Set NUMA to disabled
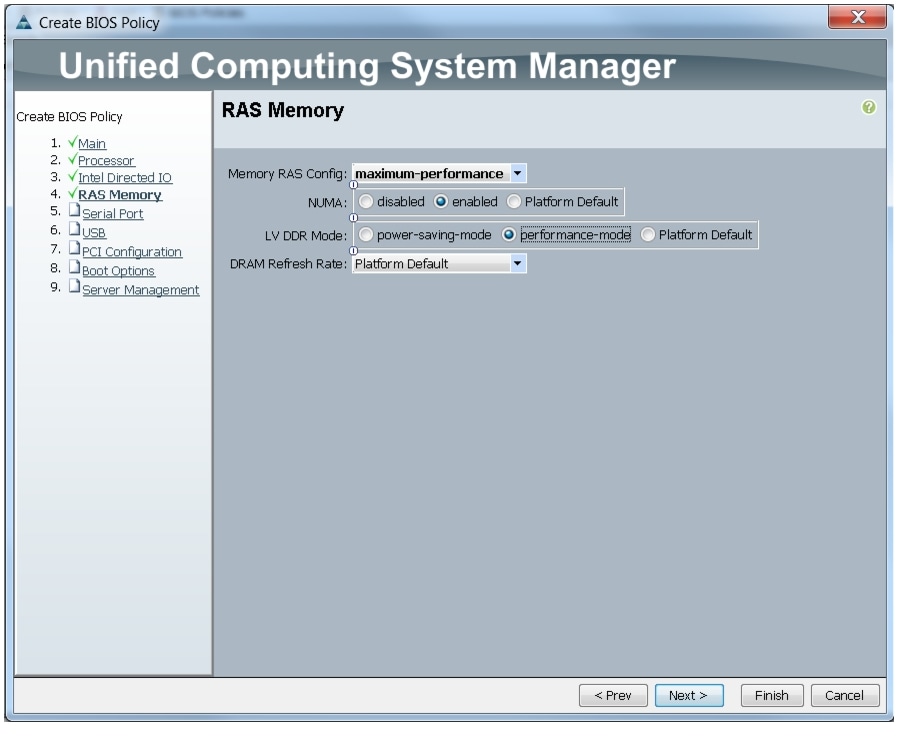This screenshot has height=749, width=900. pyautogui.click(x=366, y=201)
